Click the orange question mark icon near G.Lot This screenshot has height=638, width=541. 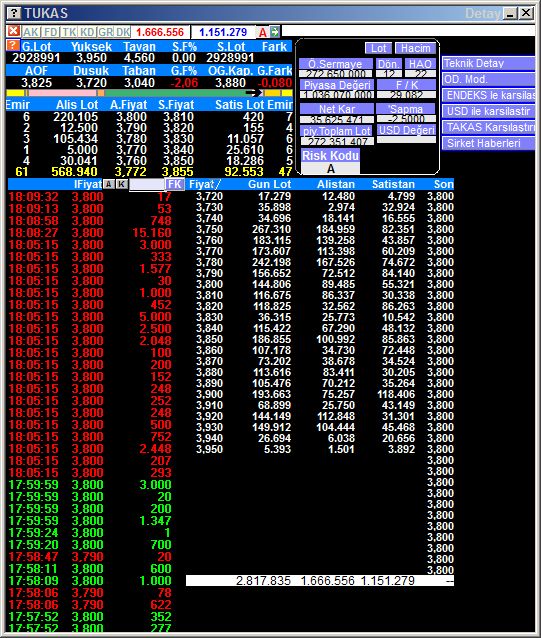point(13,45)
